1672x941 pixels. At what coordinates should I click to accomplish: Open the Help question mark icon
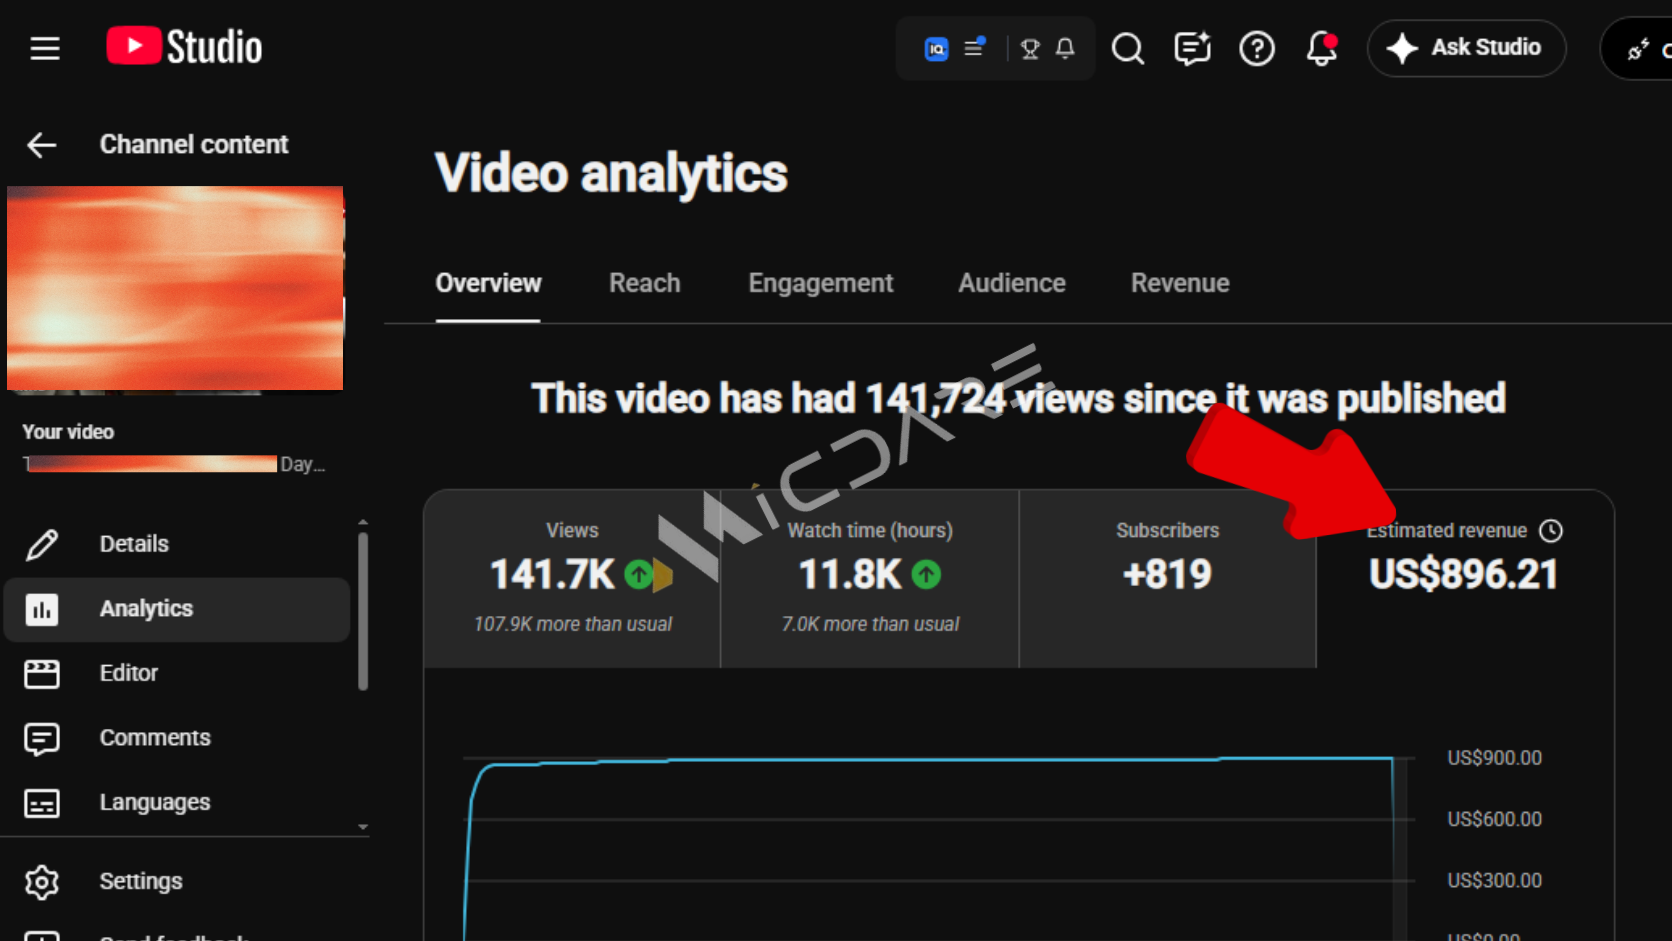tap(1257, 48)
